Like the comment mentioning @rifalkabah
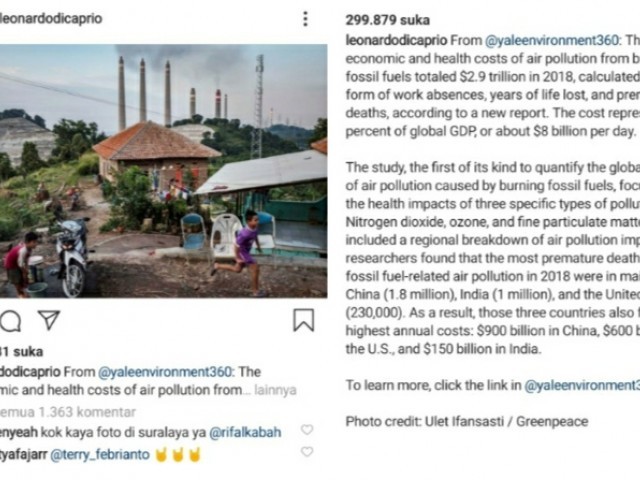 307,431
